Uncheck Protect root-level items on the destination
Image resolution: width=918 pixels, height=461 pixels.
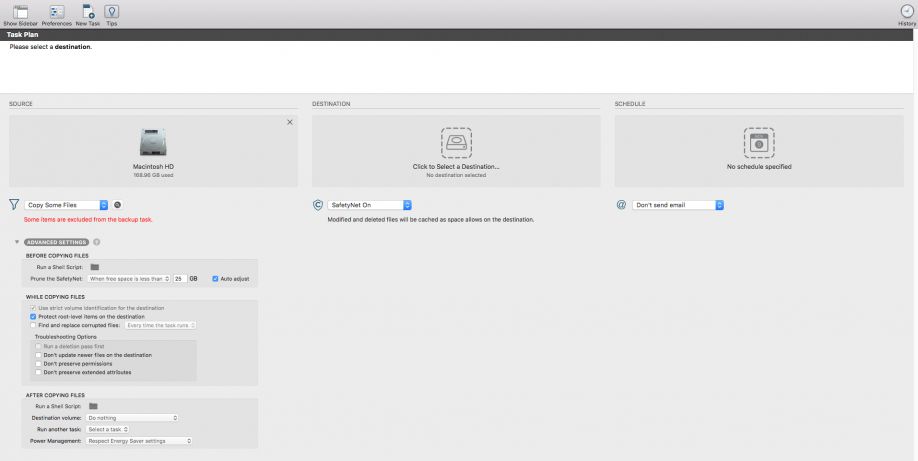pos(33,316)
